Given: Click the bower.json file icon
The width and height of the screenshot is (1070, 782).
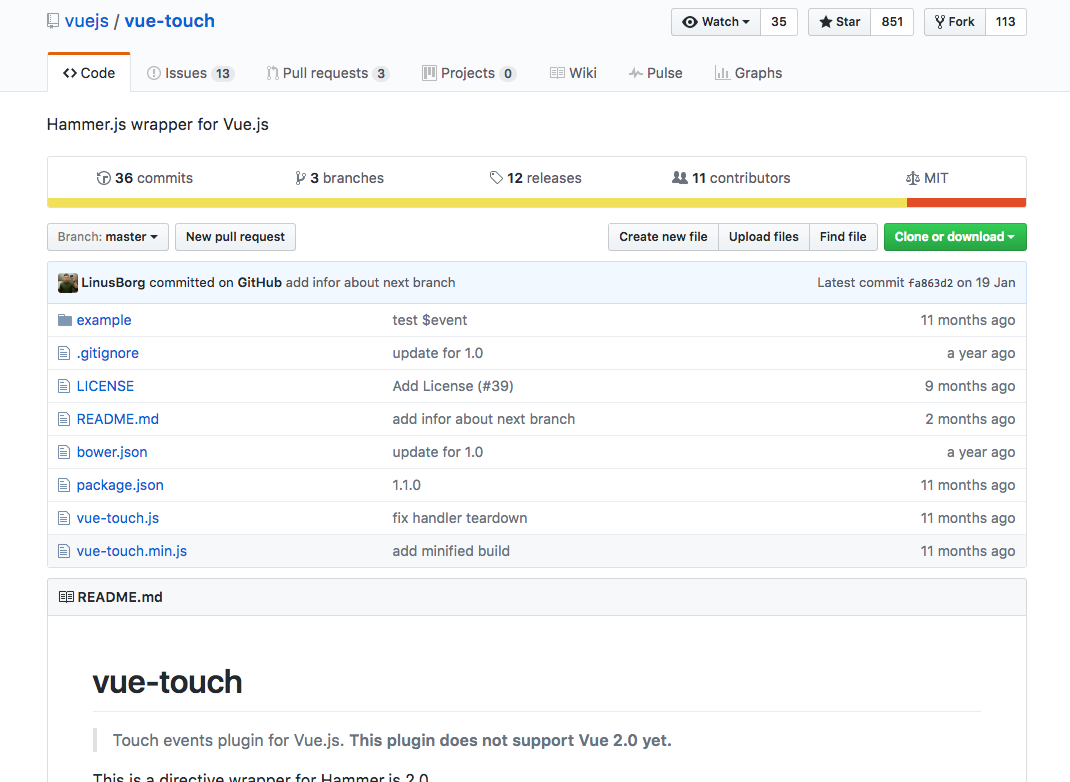Looking at the screenshot, I should point(64,452).
